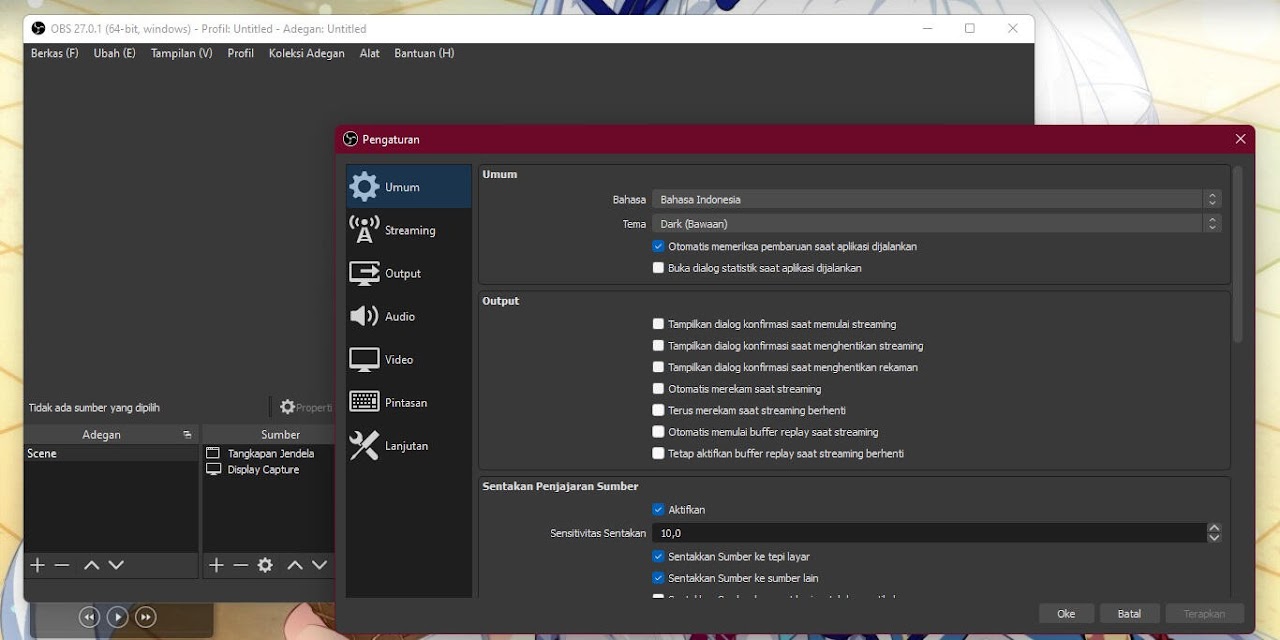Enable Otomatis merekam saat streaming
Image resolution: width=1280 pixels, height=640 pixels.
[x=658, y=389]
